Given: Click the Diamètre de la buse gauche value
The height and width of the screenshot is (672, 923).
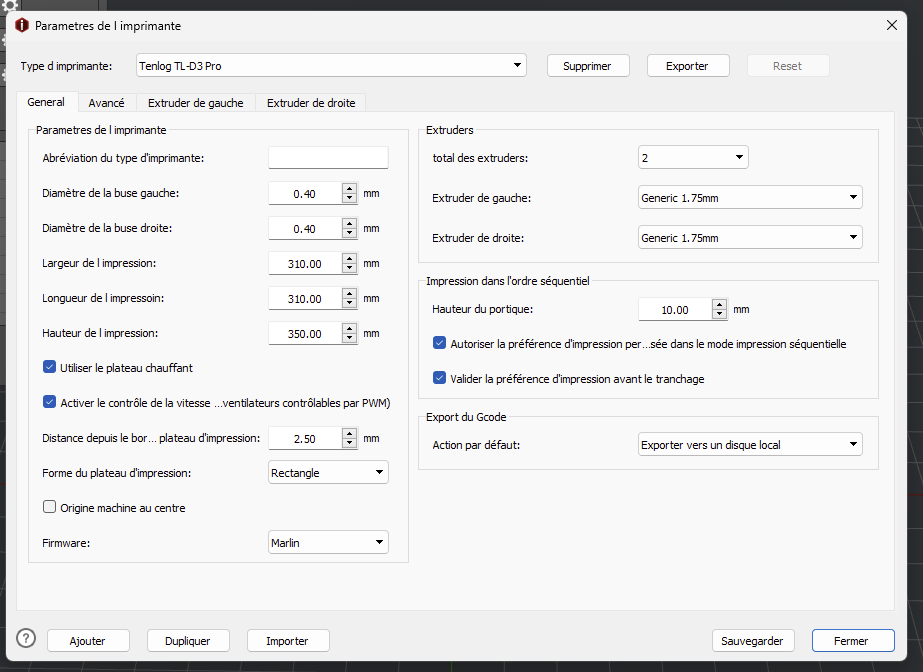Looking at the screenshot, I should tap(305, 194).
